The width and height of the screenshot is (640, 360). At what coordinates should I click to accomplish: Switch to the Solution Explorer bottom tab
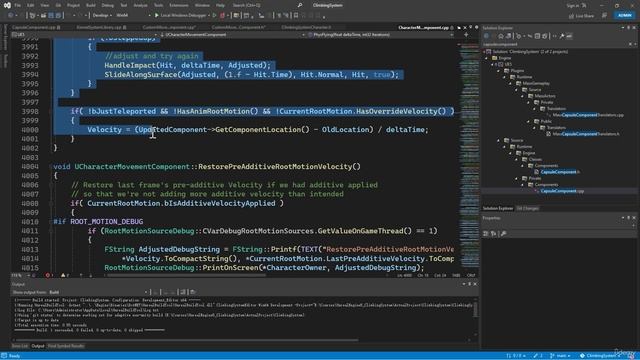(498, 208)
